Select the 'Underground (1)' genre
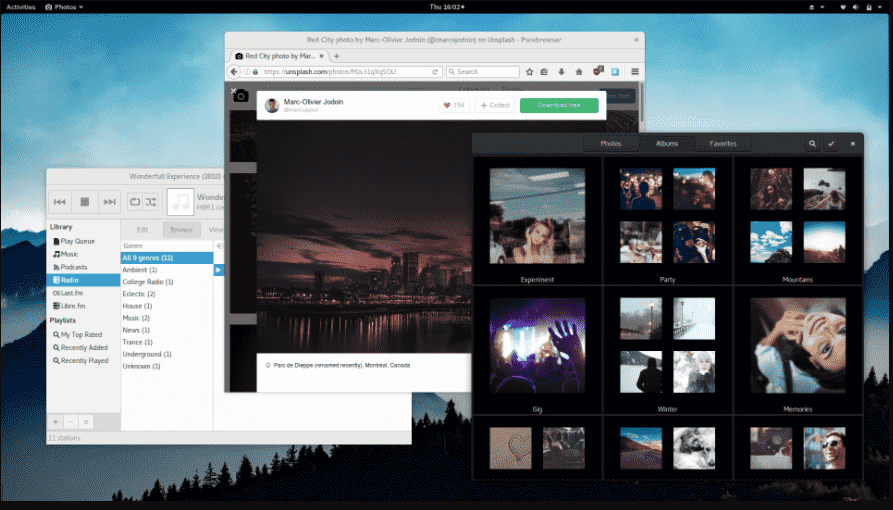Viewport: 893px width, 510px height. pos(167,354)
